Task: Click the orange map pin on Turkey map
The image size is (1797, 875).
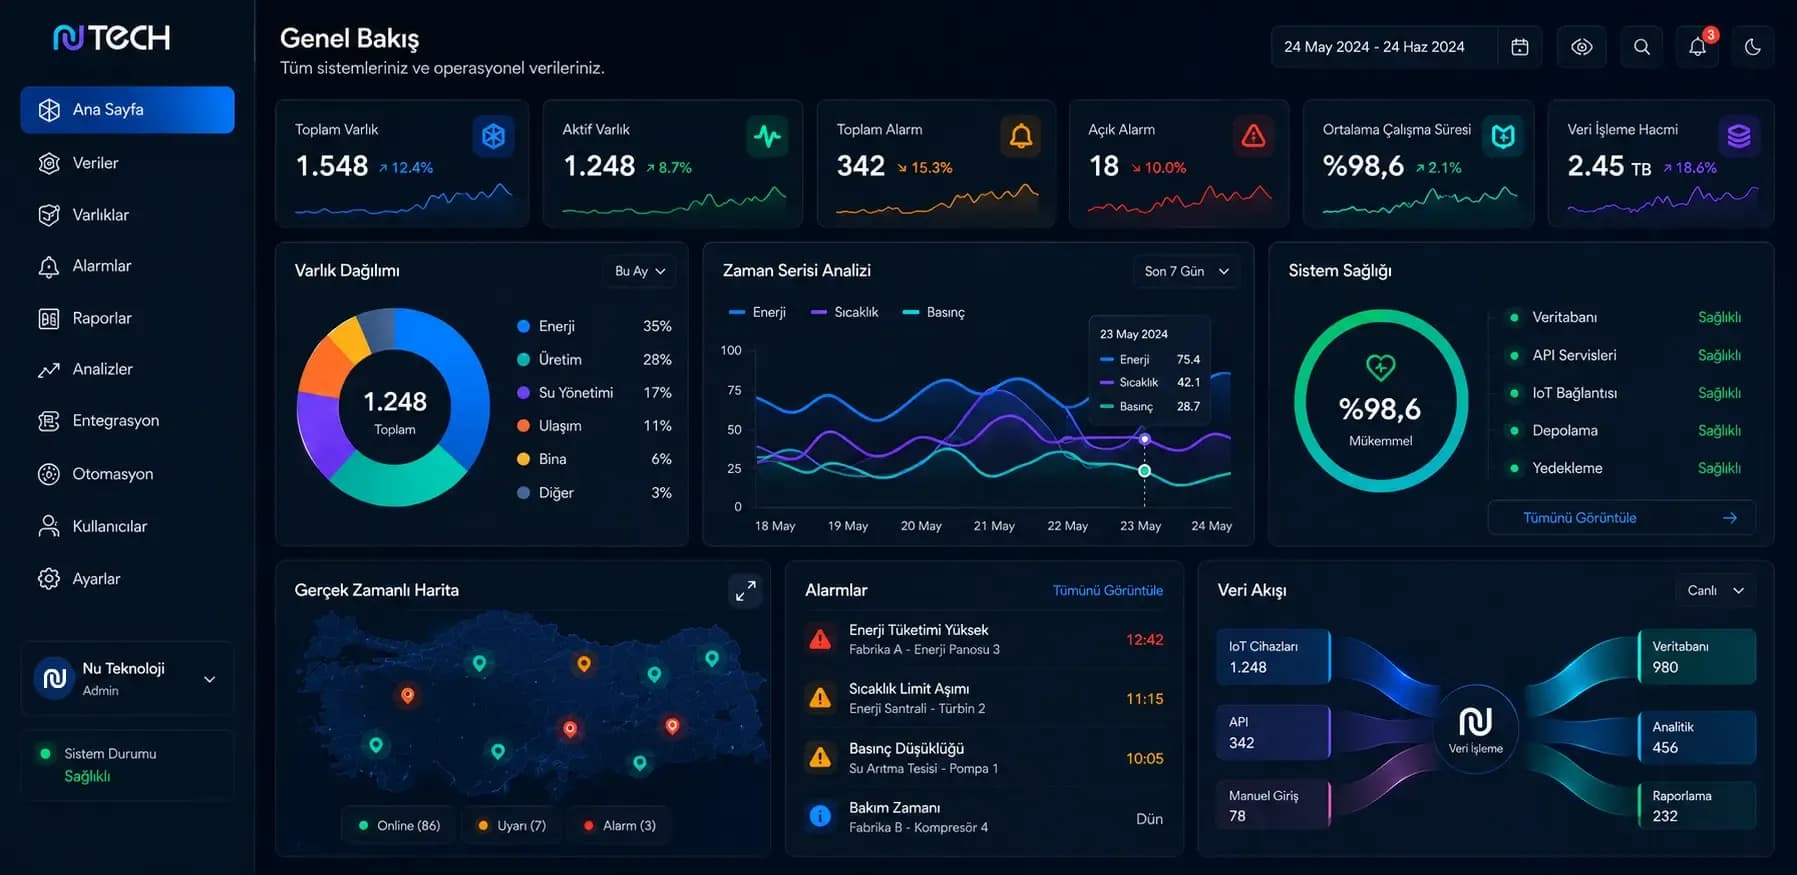Action: [x=584, y=663]
